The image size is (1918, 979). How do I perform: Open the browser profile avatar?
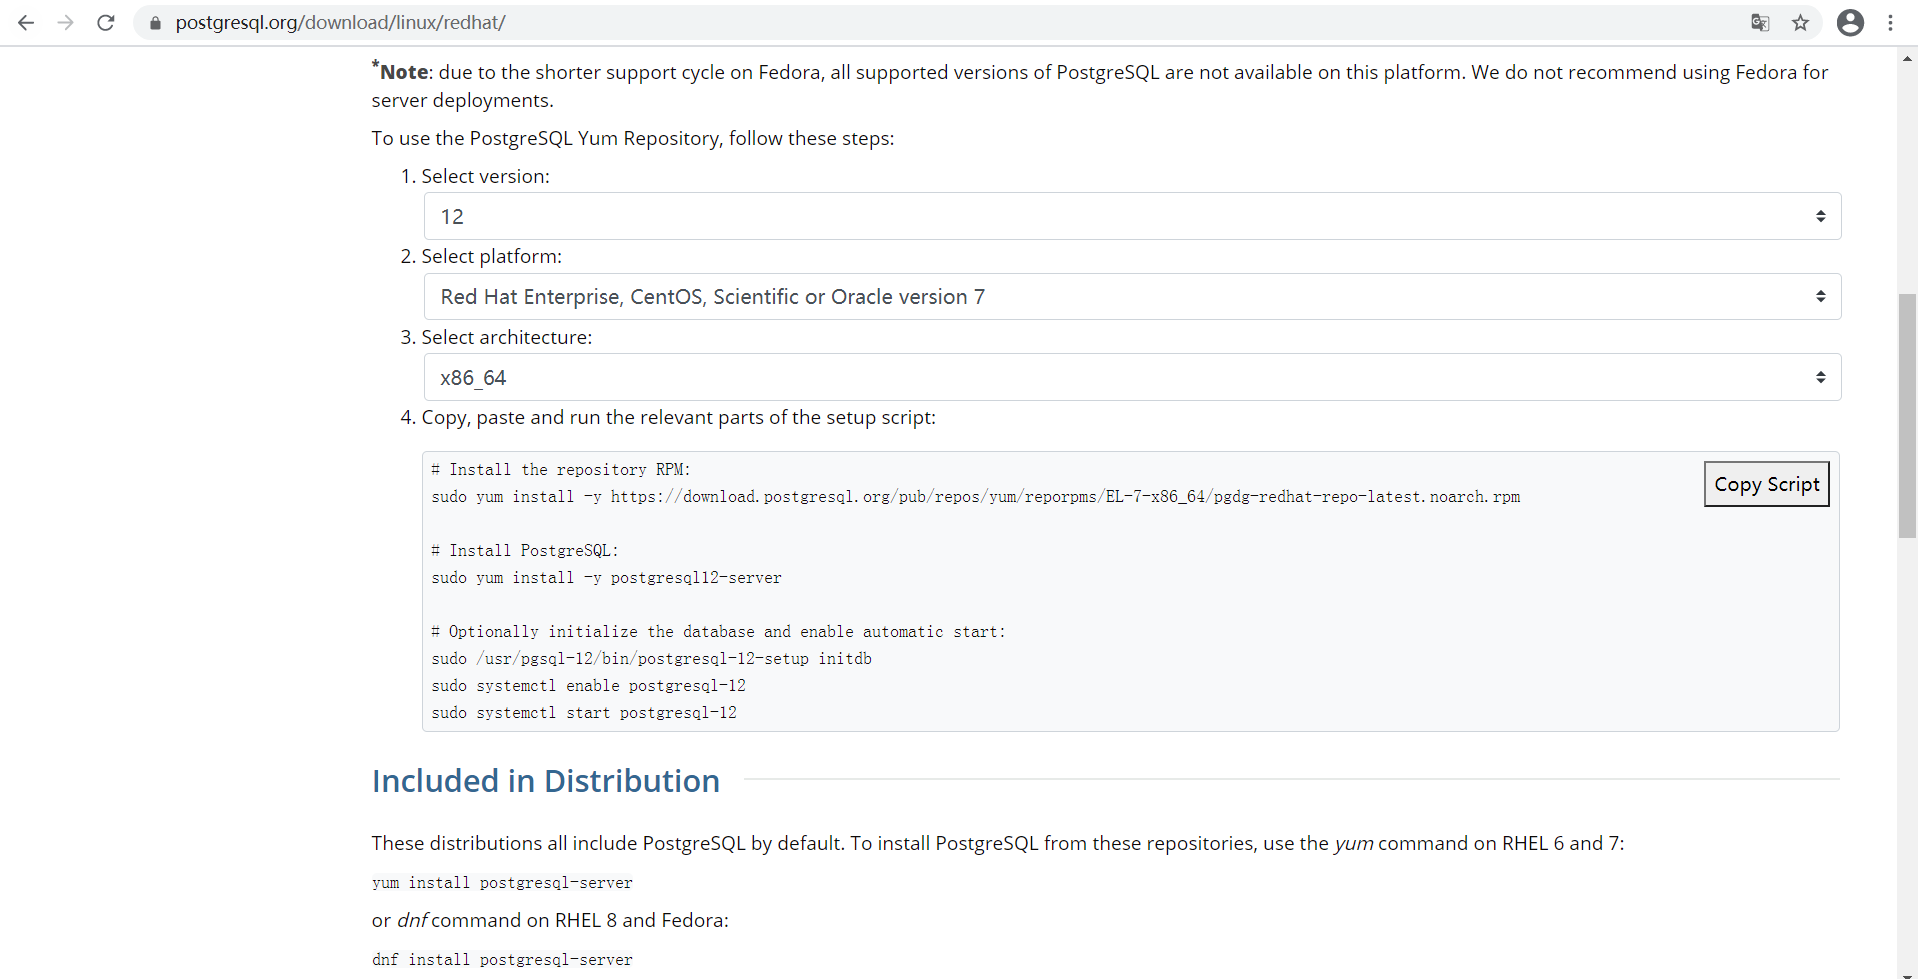(x=1851, y=22)
